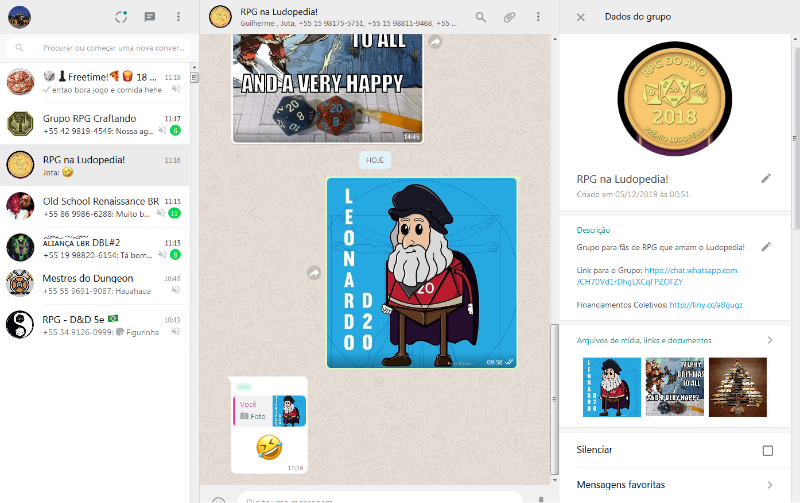The width and height of the screenshot is (800, 503).
Task: Open the chat.whatsapp.com group link
Action: coord(658,276)
